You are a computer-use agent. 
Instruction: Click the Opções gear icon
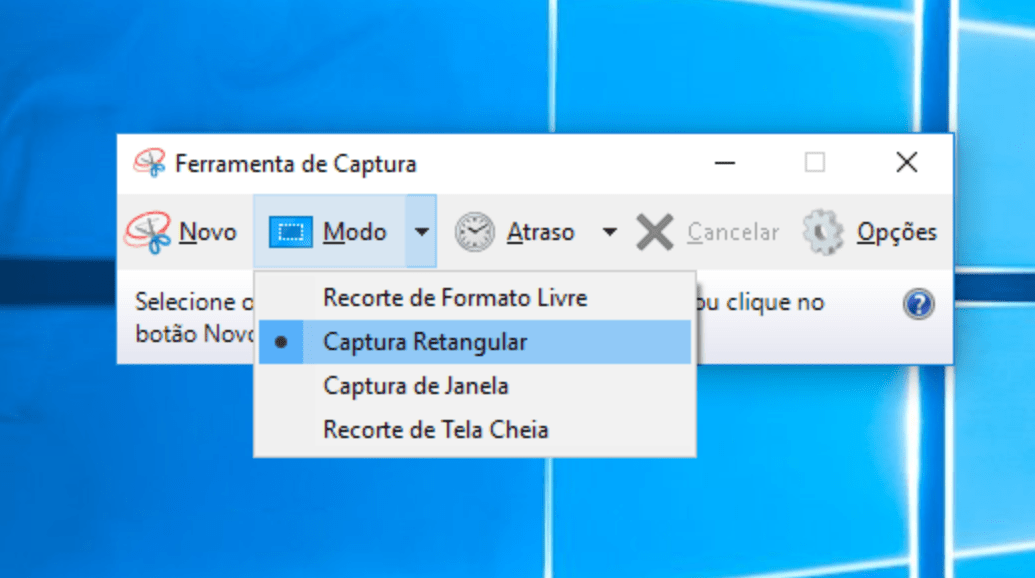click(822, 231)
